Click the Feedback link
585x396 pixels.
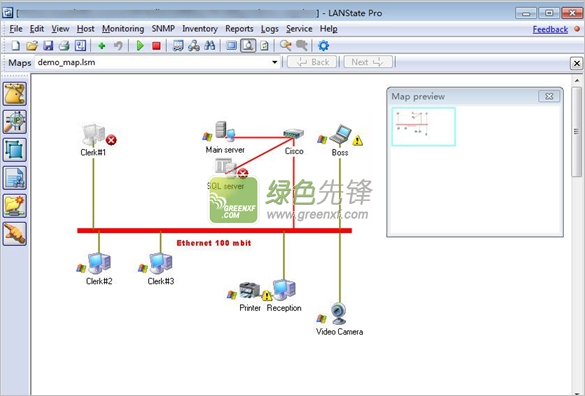[x=550, y=29]
